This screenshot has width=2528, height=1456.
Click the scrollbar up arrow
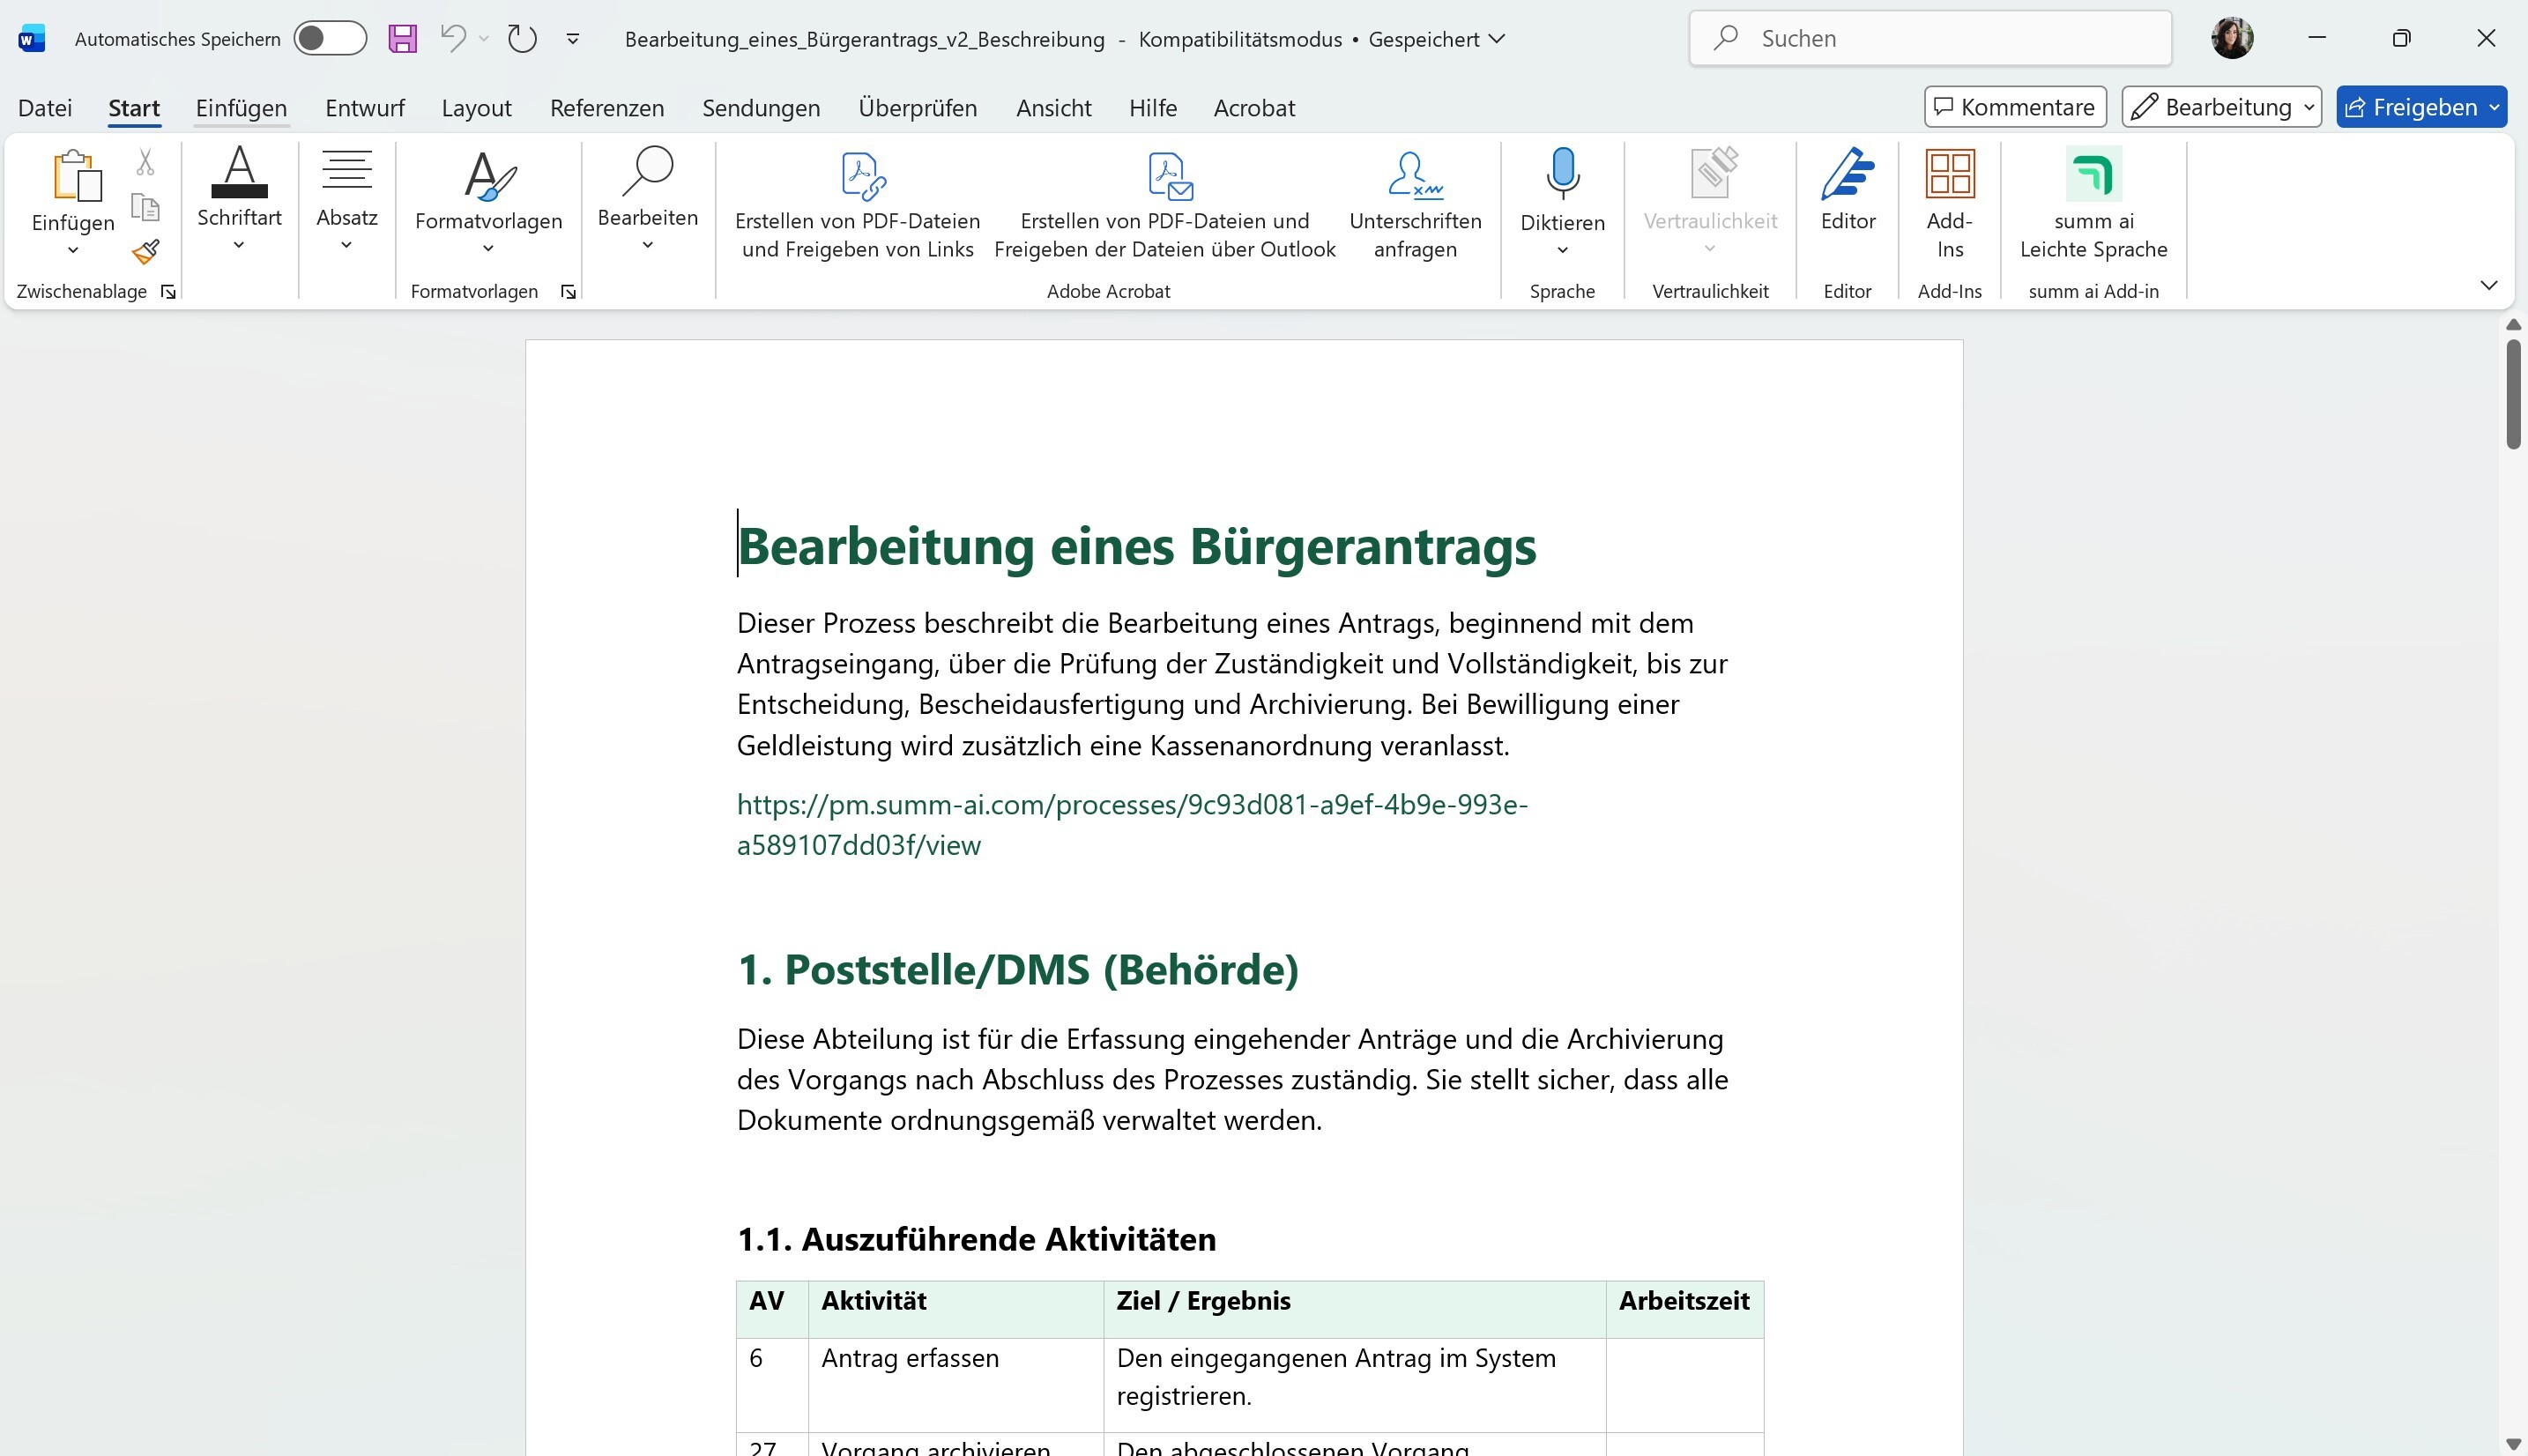tap(2513, 325)
